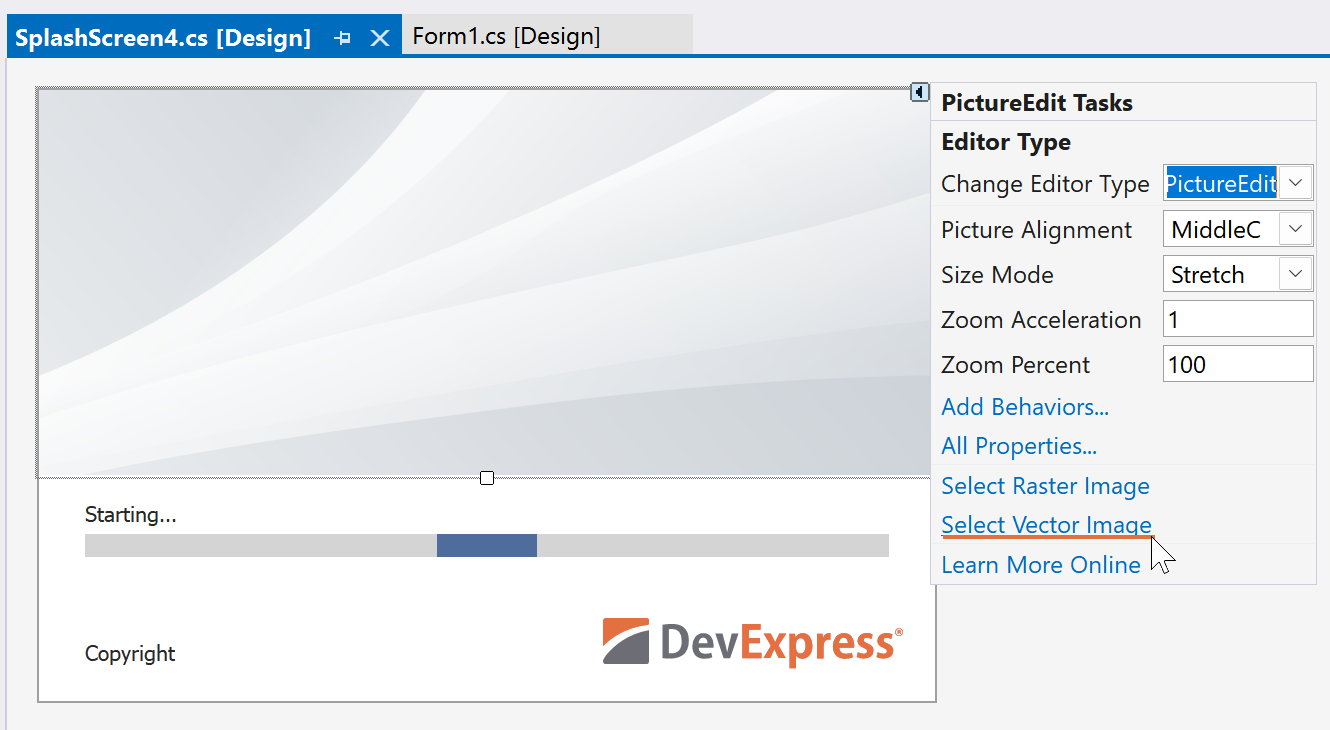Expand the Change Editor Type dropdown arrow
Image resolution: width=1330 pixels, height=730 pixels.
pyautogui.click(x=1296, y=184)
